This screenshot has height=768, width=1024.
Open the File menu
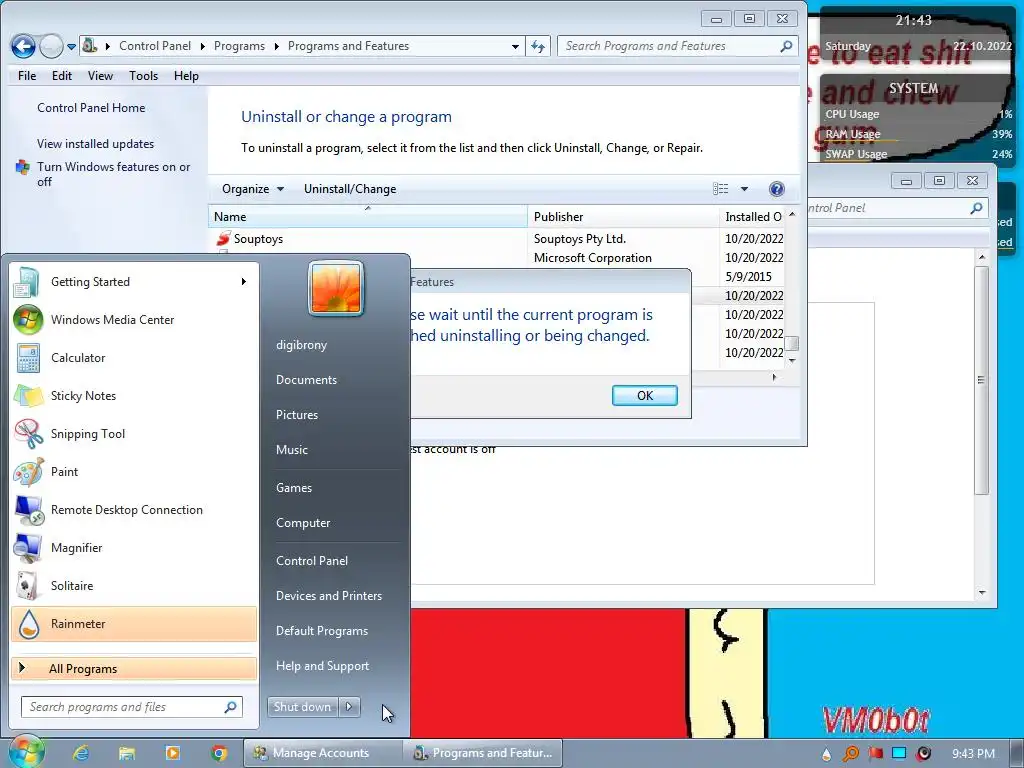pyautogui.click(x=27, y=76)
